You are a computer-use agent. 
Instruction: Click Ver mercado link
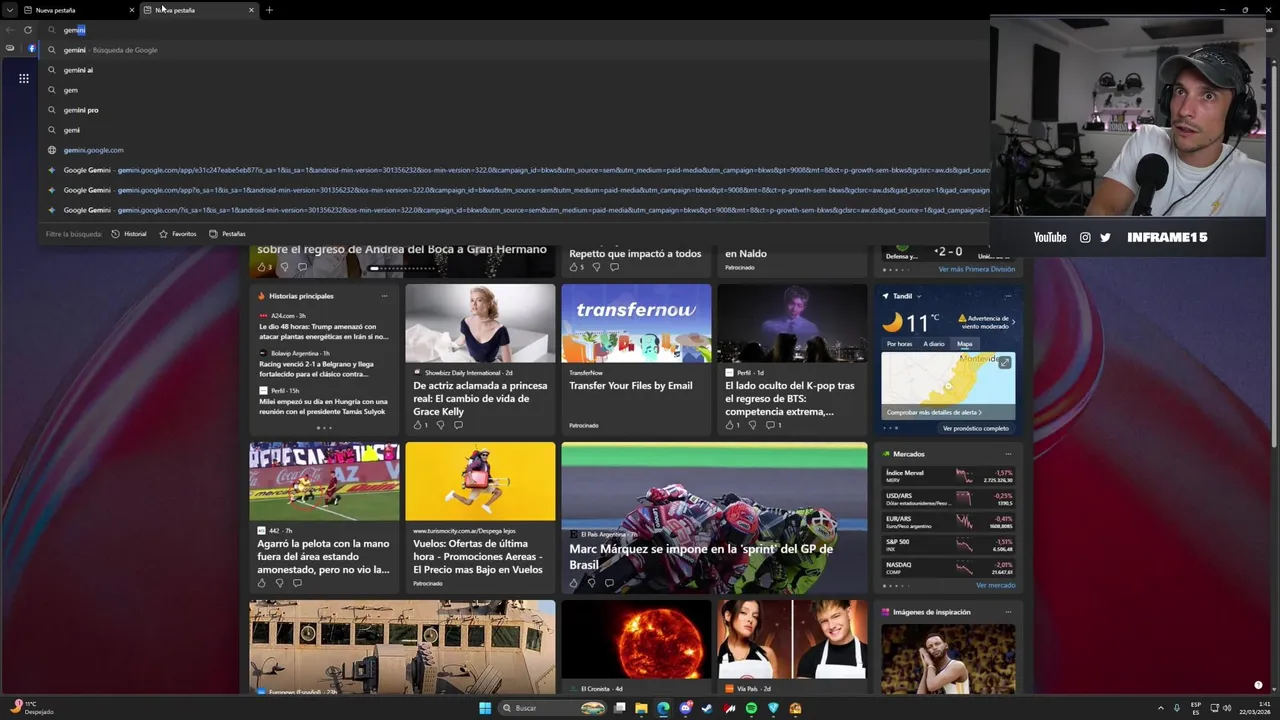996,585
